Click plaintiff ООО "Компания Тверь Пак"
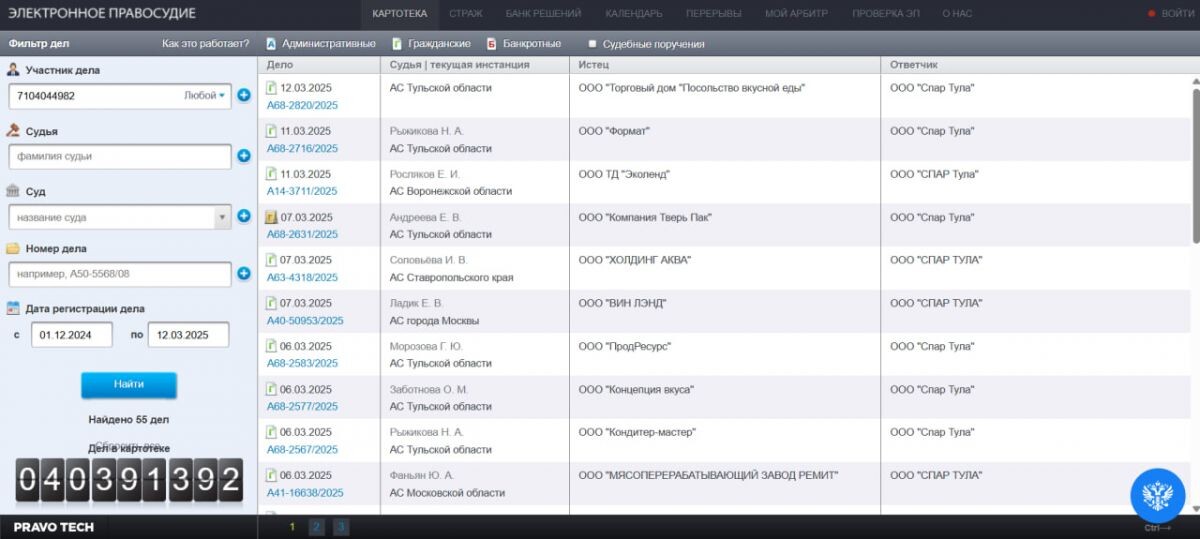 (x=645, y=217)
